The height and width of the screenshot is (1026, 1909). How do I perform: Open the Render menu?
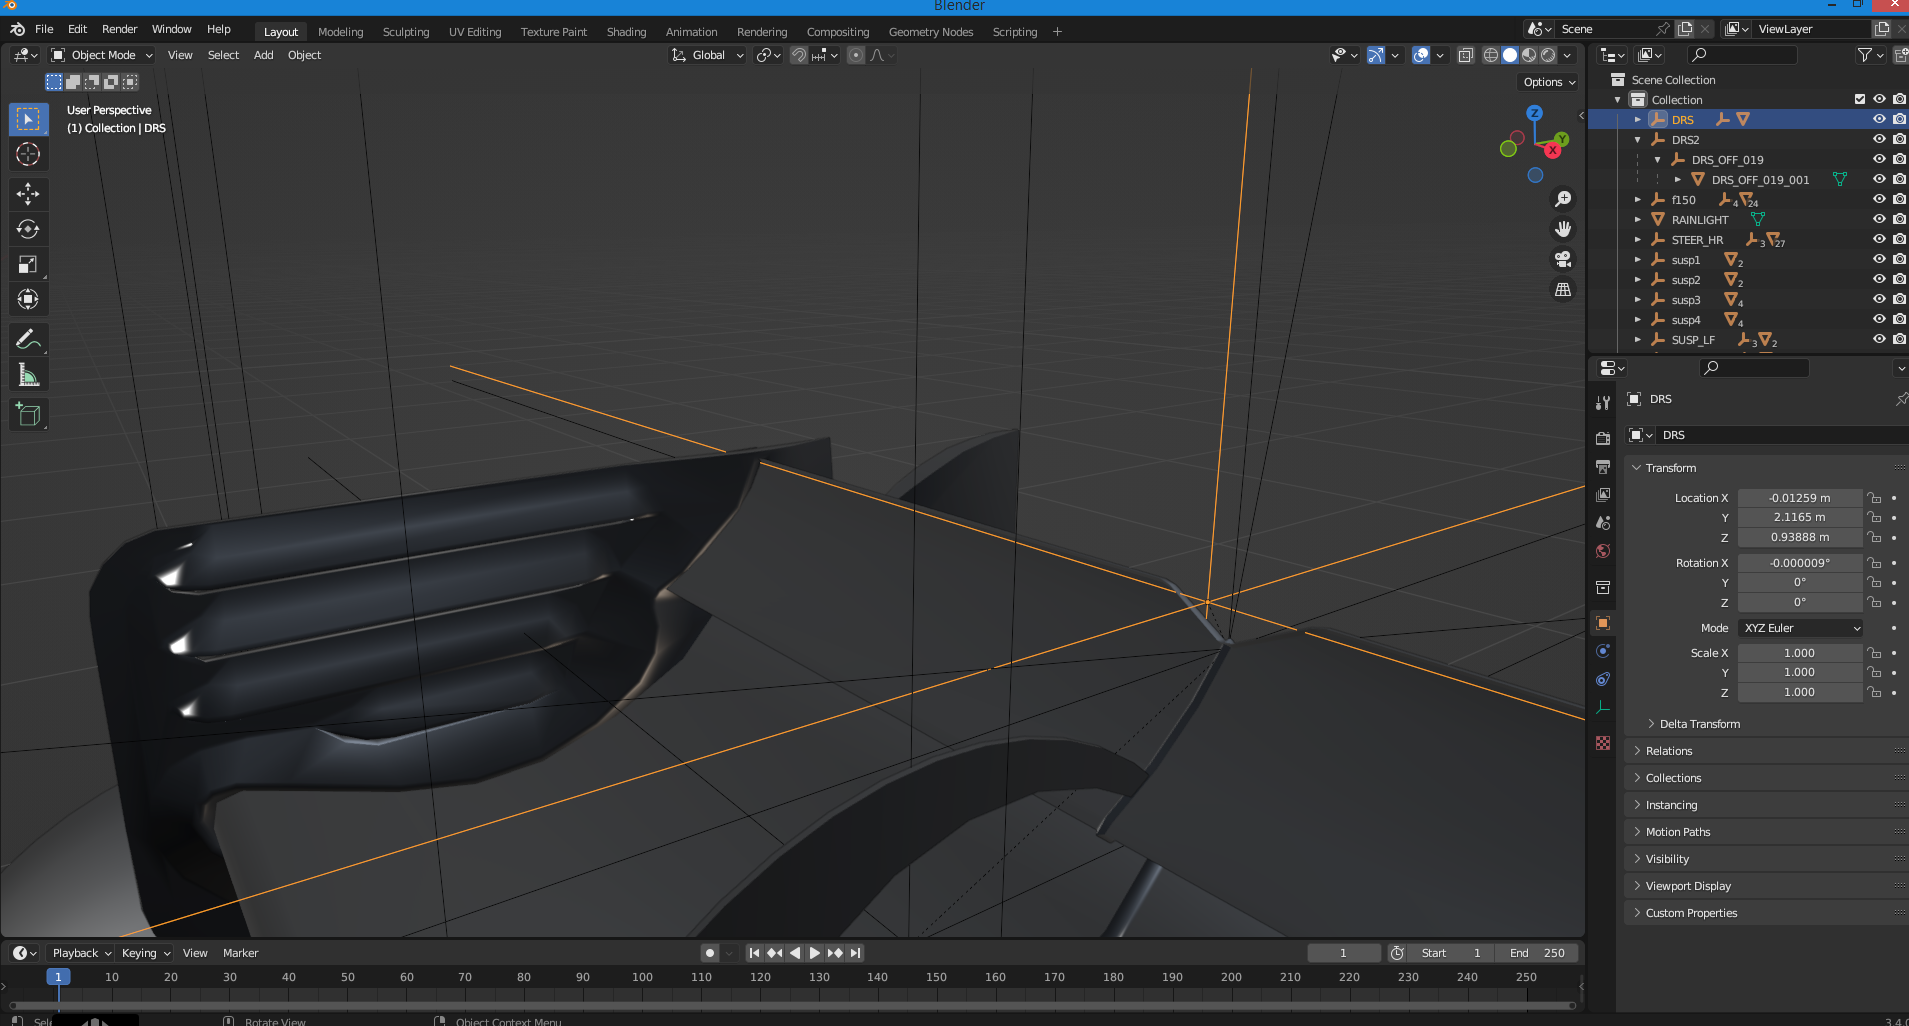pos(119,29)
